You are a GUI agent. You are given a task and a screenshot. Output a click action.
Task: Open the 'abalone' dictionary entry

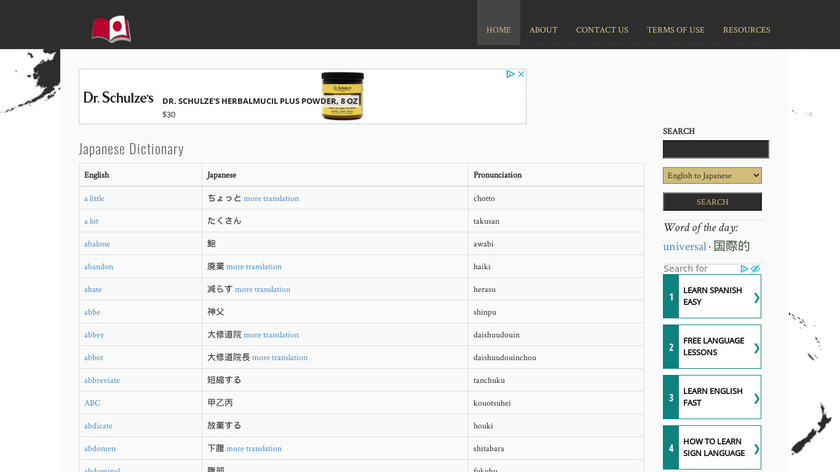98,244
